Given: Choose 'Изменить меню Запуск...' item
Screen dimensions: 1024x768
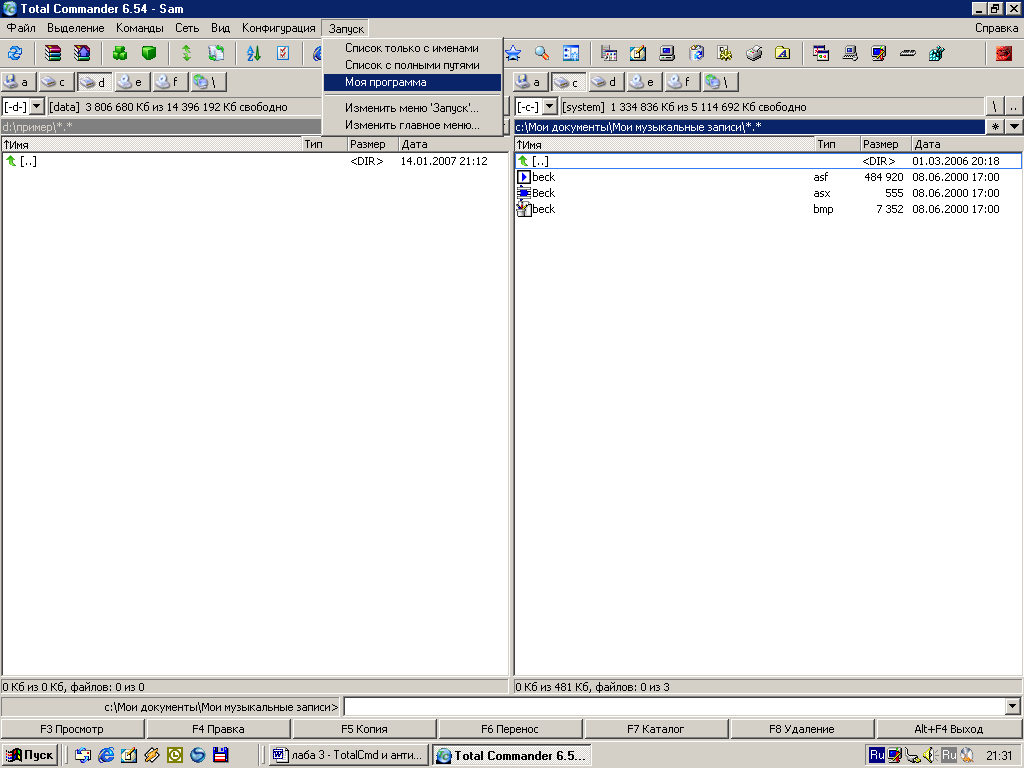Looking at the screenshot, I should [412, 108].
